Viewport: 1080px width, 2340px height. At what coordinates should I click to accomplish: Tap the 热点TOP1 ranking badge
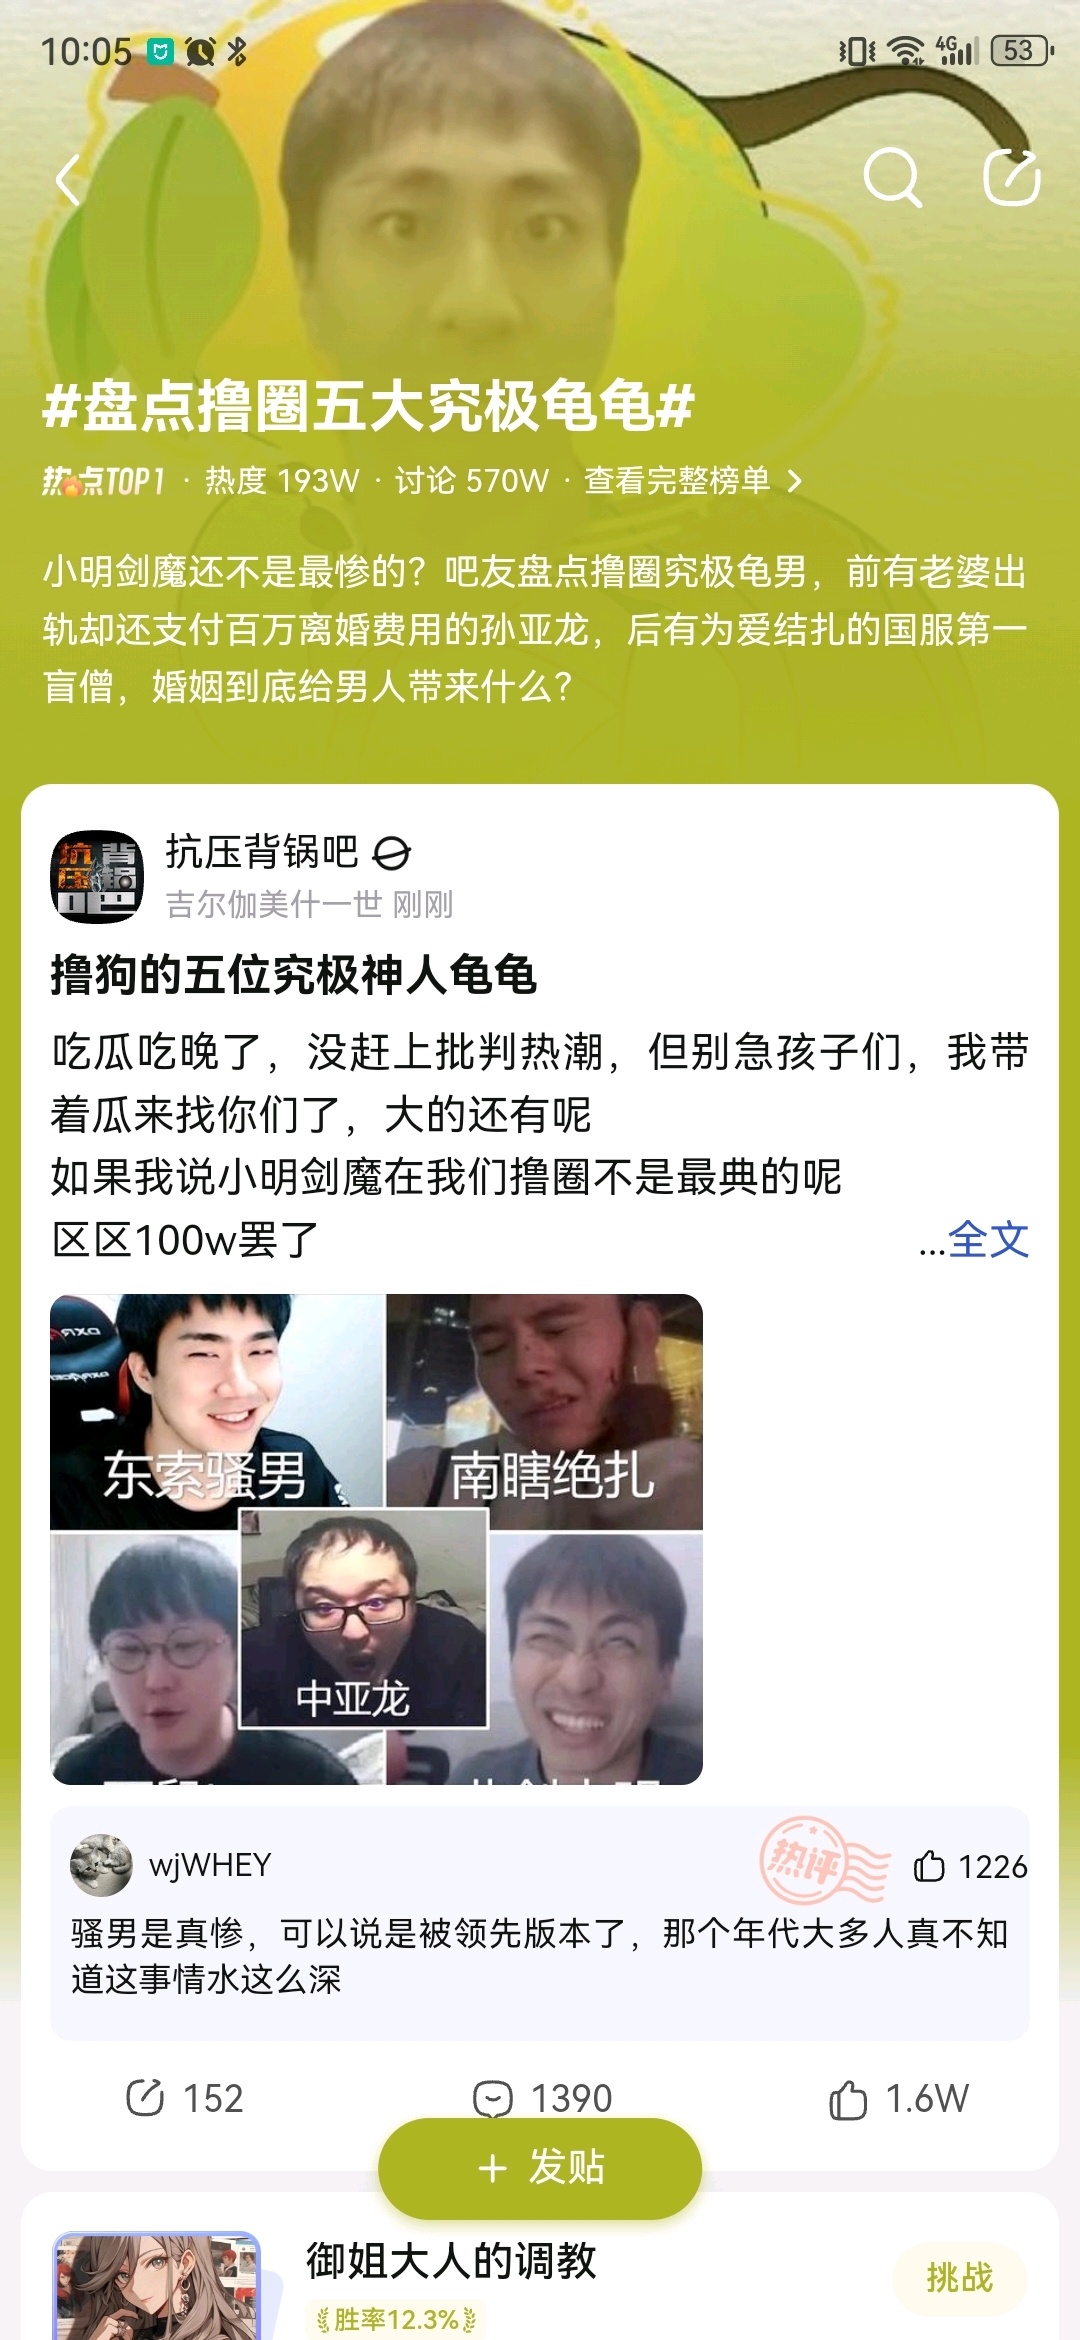pos(103,481)
